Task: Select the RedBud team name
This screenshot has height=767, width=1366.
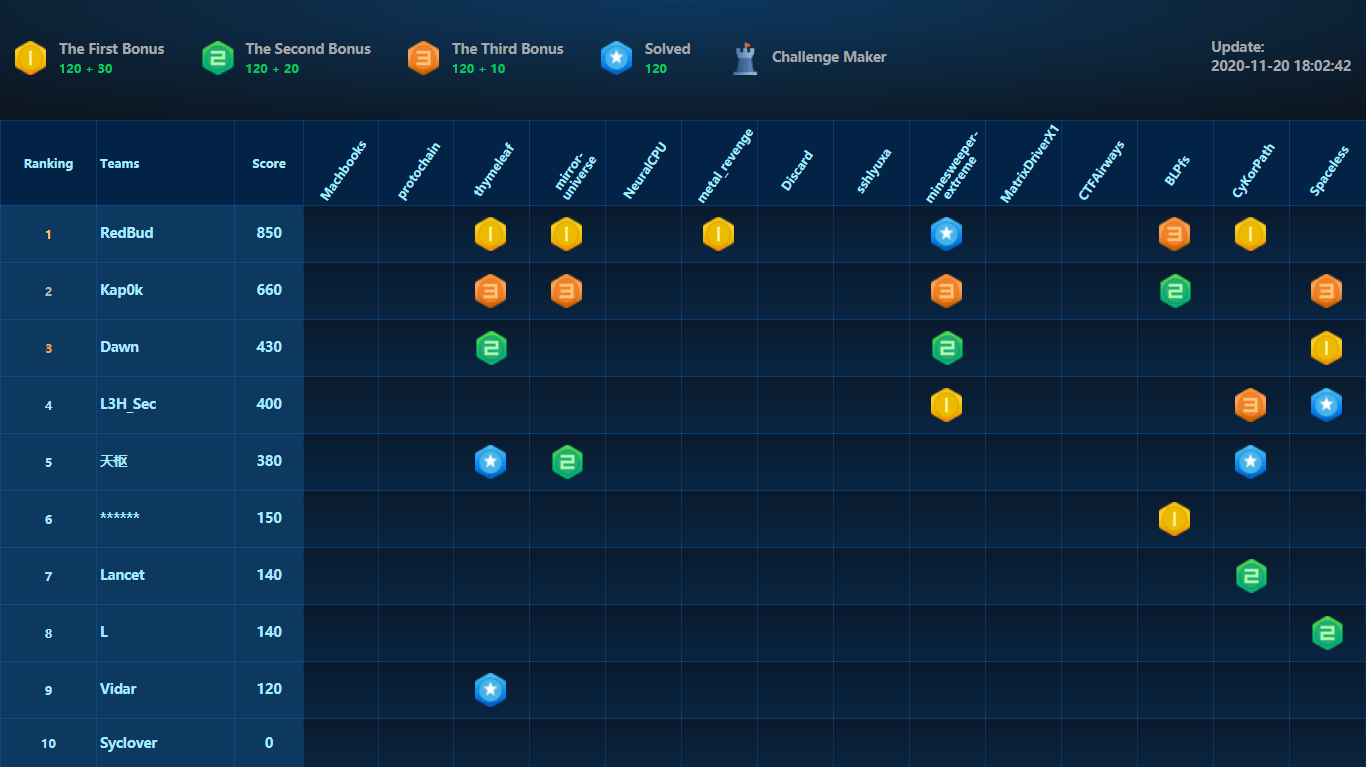Action: (x=127, y=233)
